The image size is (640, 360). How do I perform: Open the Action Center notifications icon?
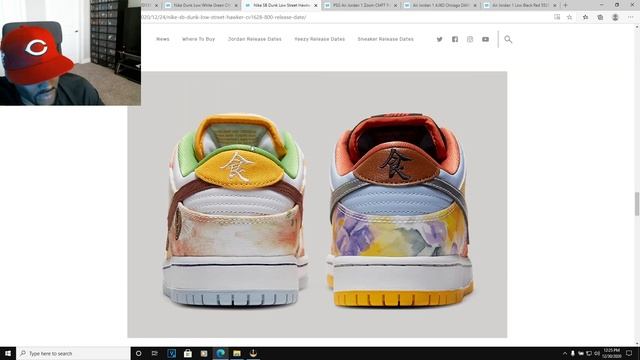tap(629, 353)
